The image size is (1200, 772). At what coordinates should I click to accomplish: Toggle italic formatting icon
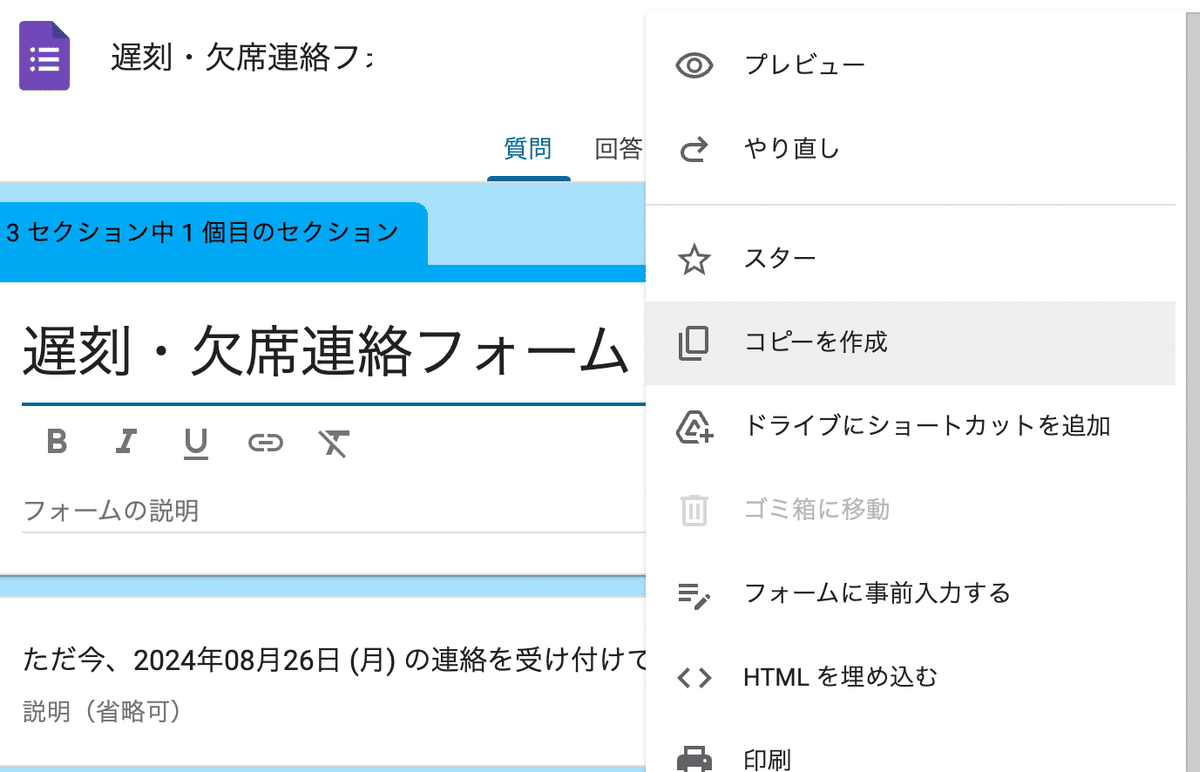click(x=126, y=442)
